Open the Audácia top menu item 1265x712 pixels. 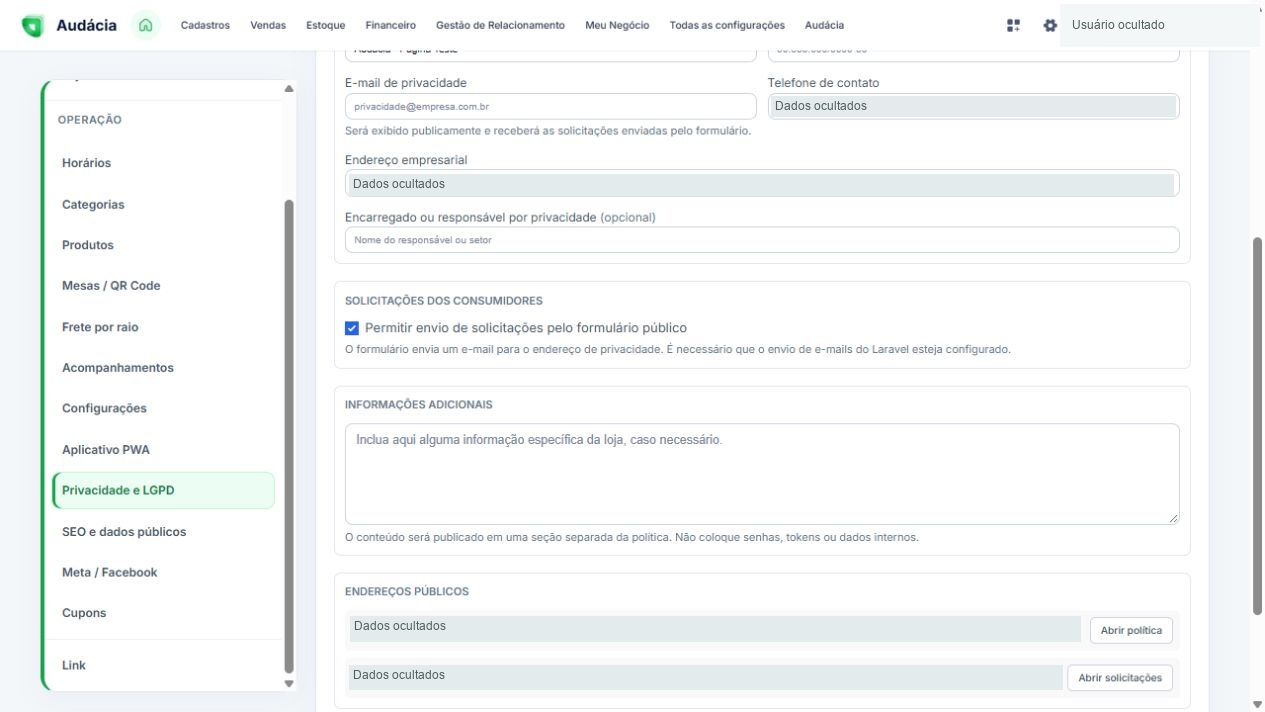(824, 25)
